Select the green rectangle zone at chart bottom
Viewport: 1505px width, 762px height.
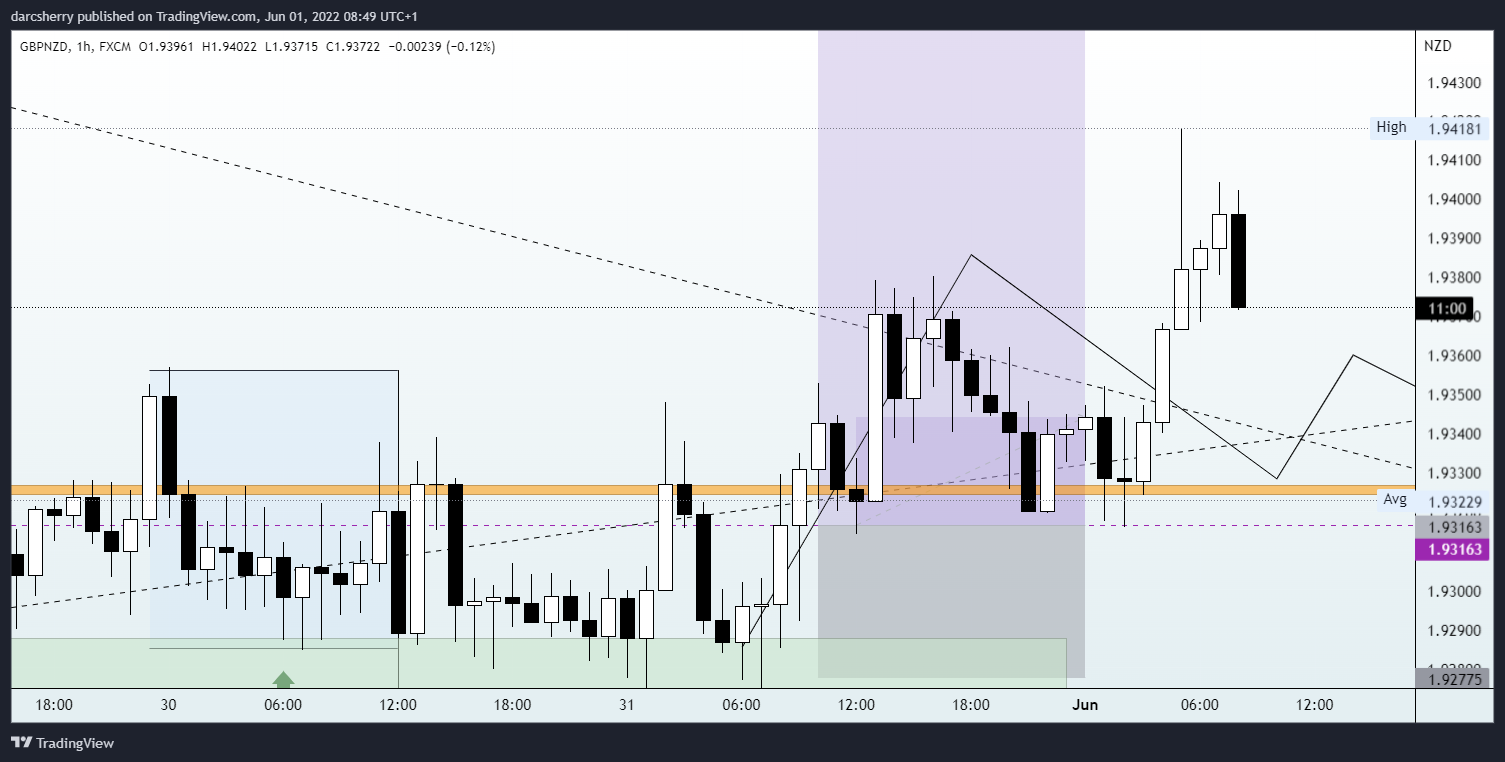tap(539, 663)
